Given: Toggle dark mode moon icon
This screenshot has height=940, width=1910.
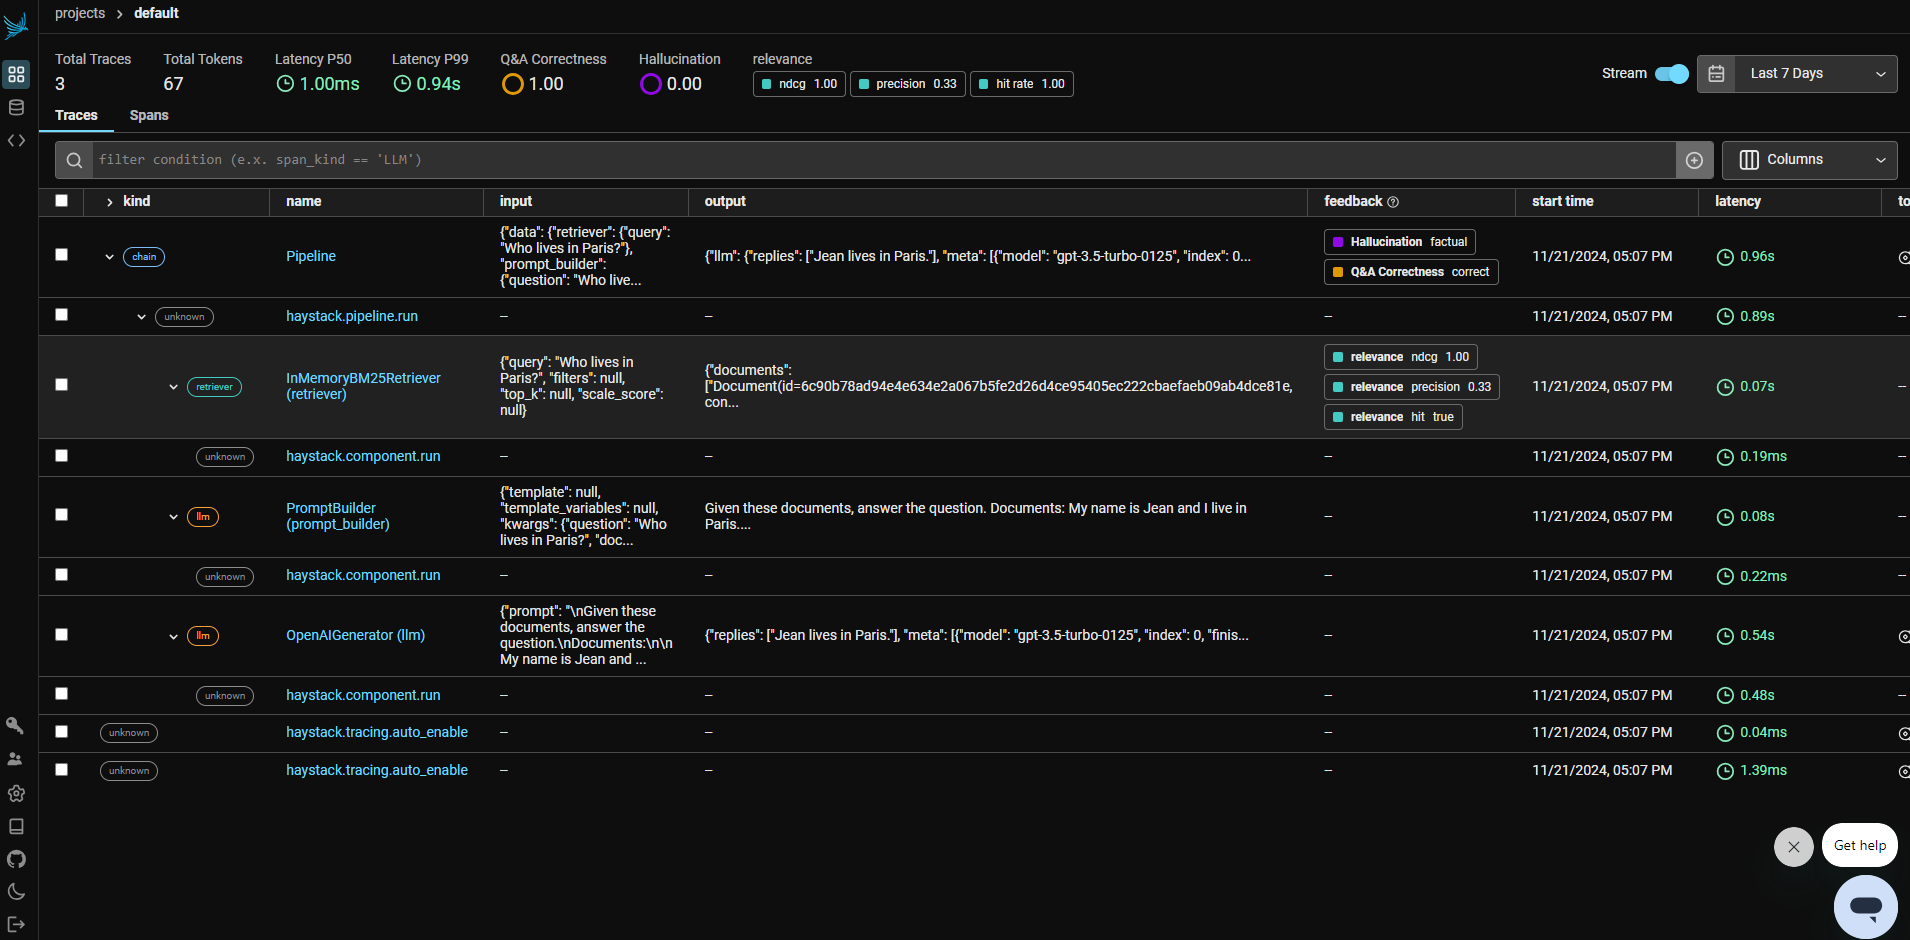Looking at the screenshot, I should click(16, 892).
